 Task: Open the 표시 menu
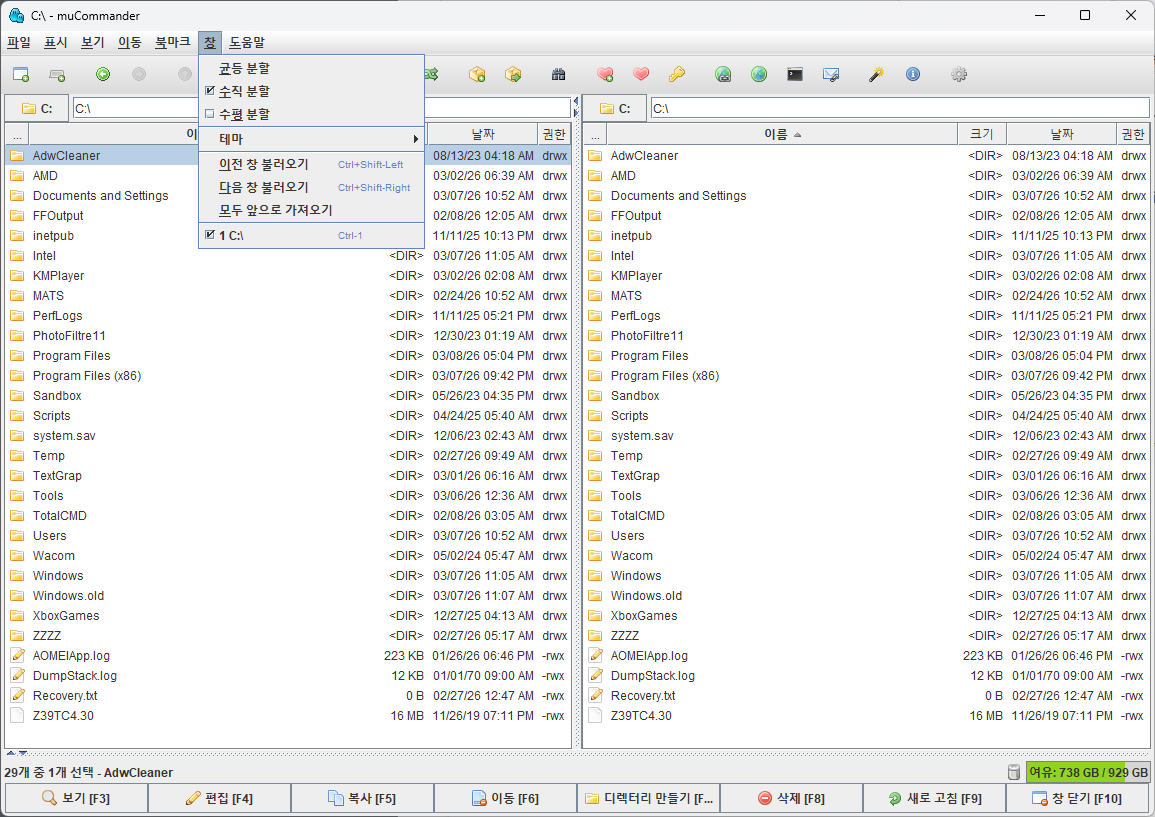(x=56, y=43)
